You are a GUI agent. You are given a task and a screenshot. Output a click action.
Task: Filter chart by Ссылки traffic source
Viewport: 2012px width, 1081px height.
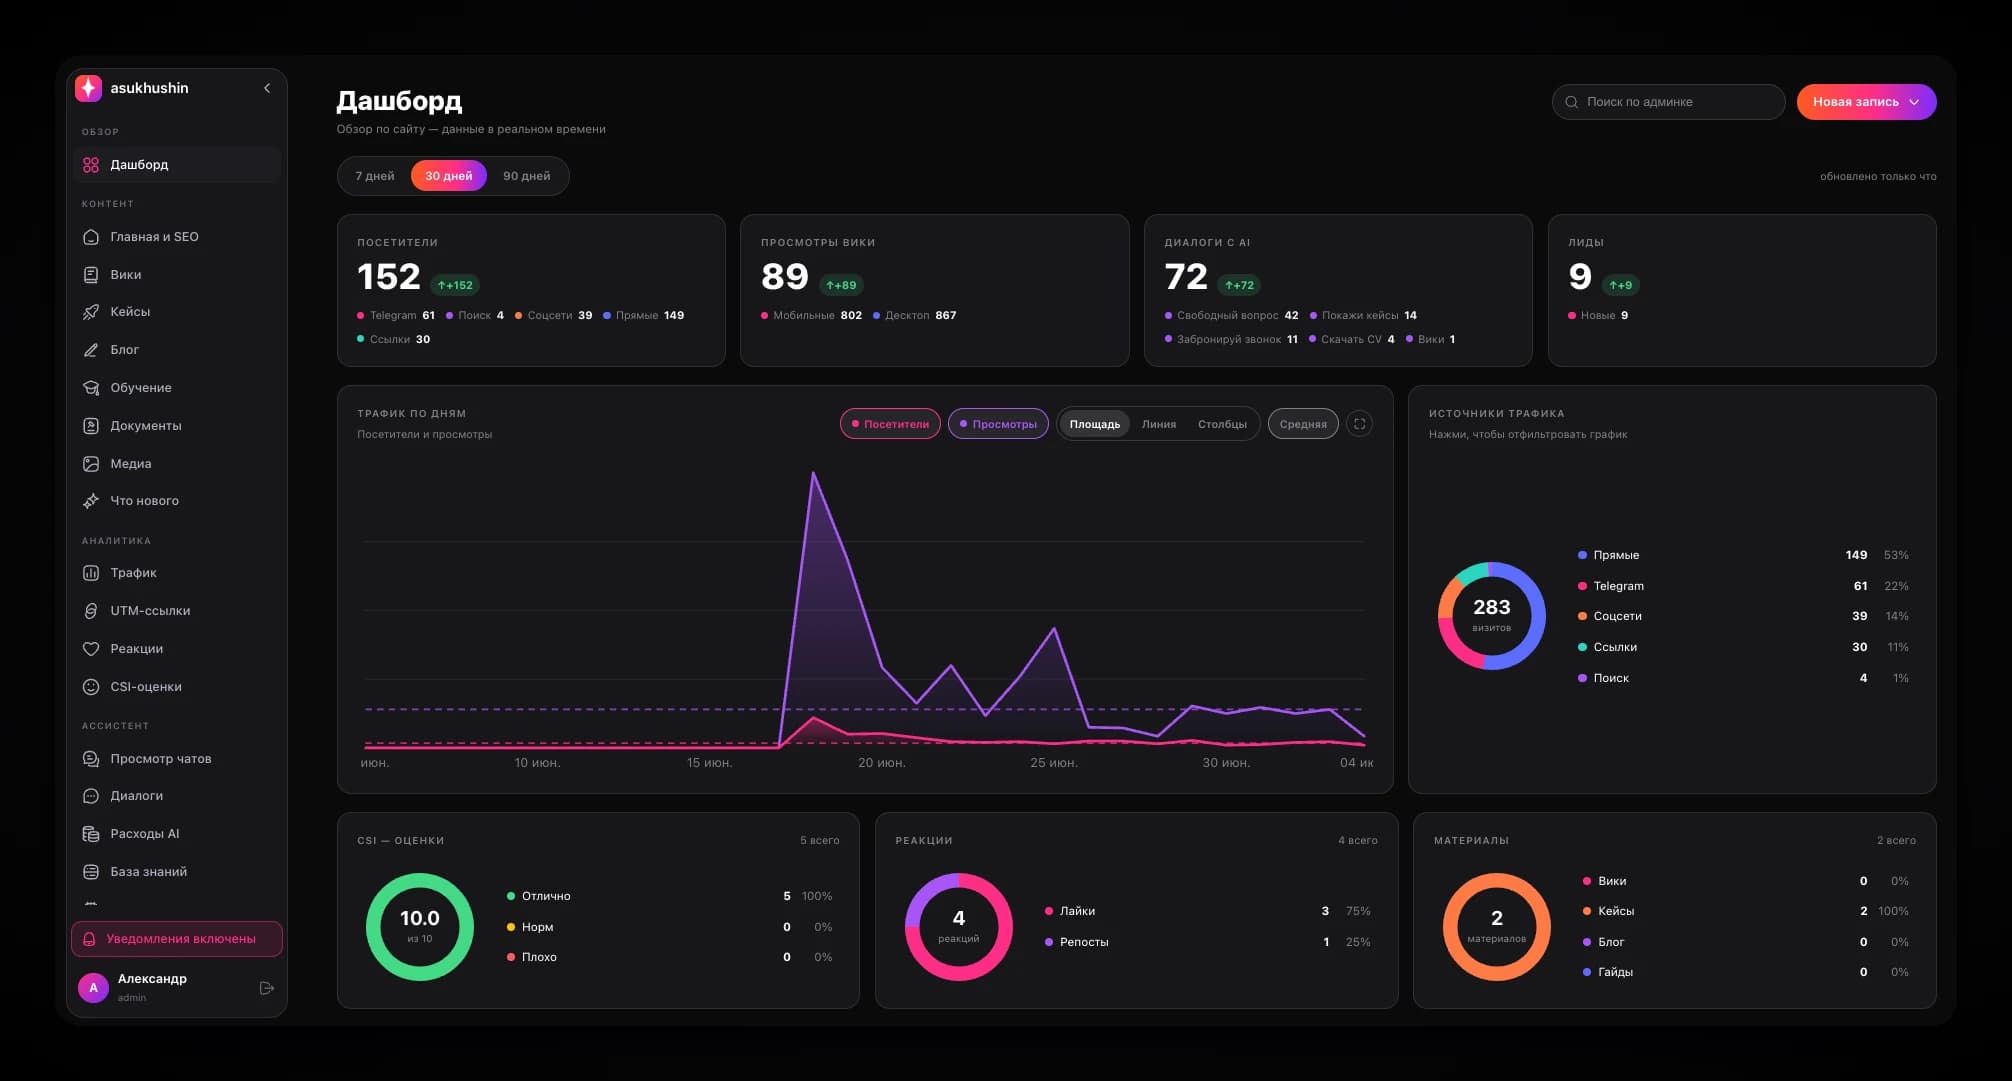(1743, 647)
